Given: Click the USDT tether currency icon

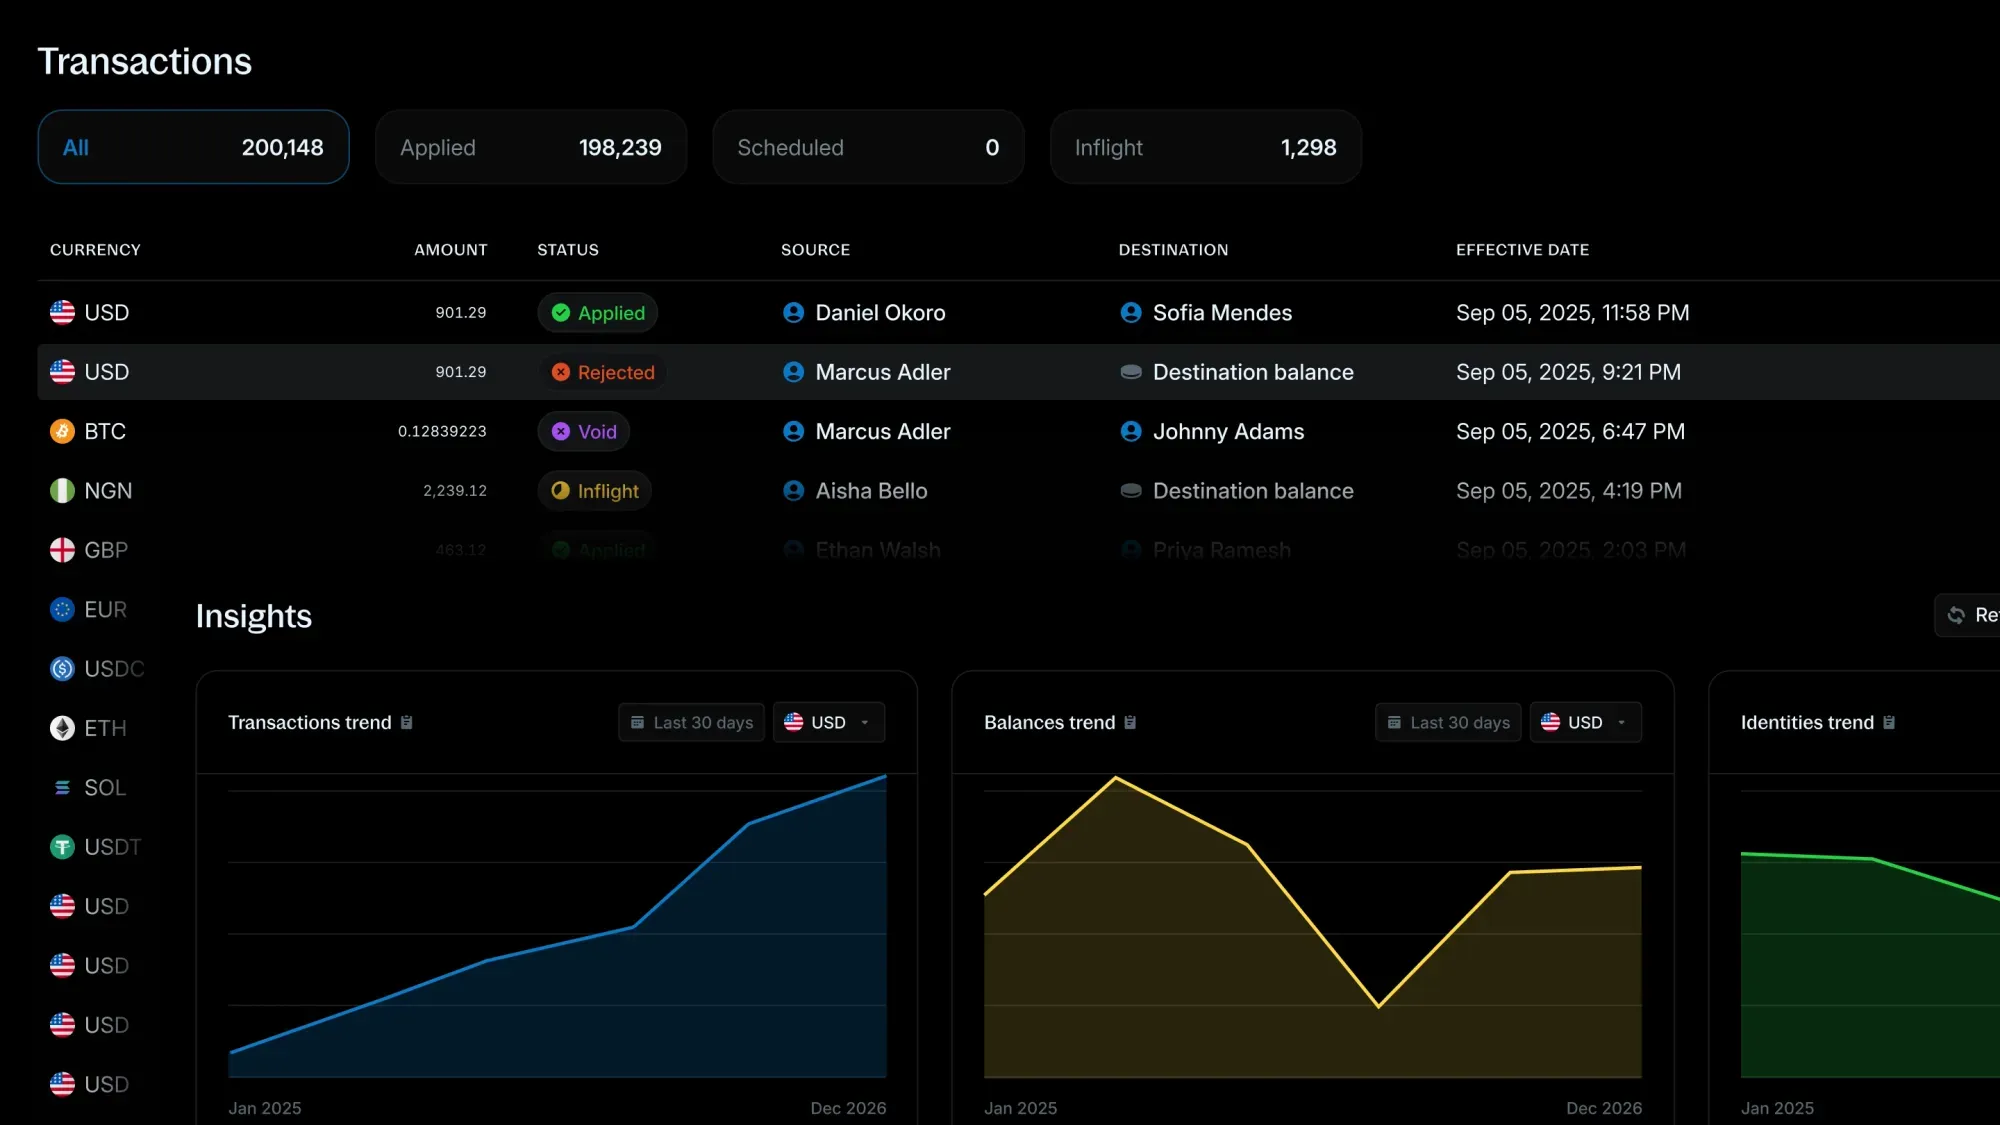Looking at the screenshot, I should pos(62,847).
